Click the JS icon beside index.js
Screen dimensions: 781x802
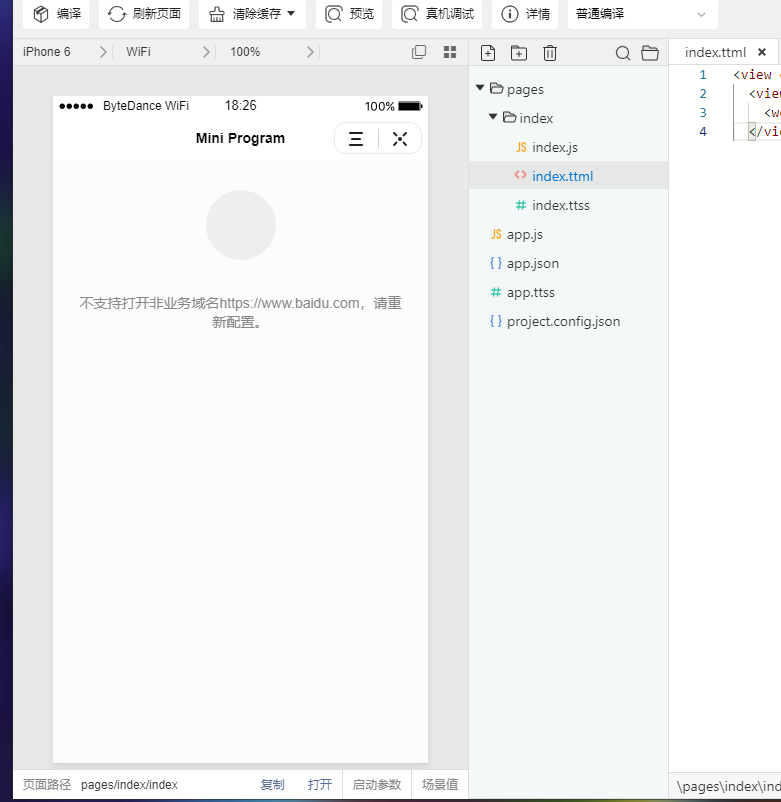coord(521,147)
